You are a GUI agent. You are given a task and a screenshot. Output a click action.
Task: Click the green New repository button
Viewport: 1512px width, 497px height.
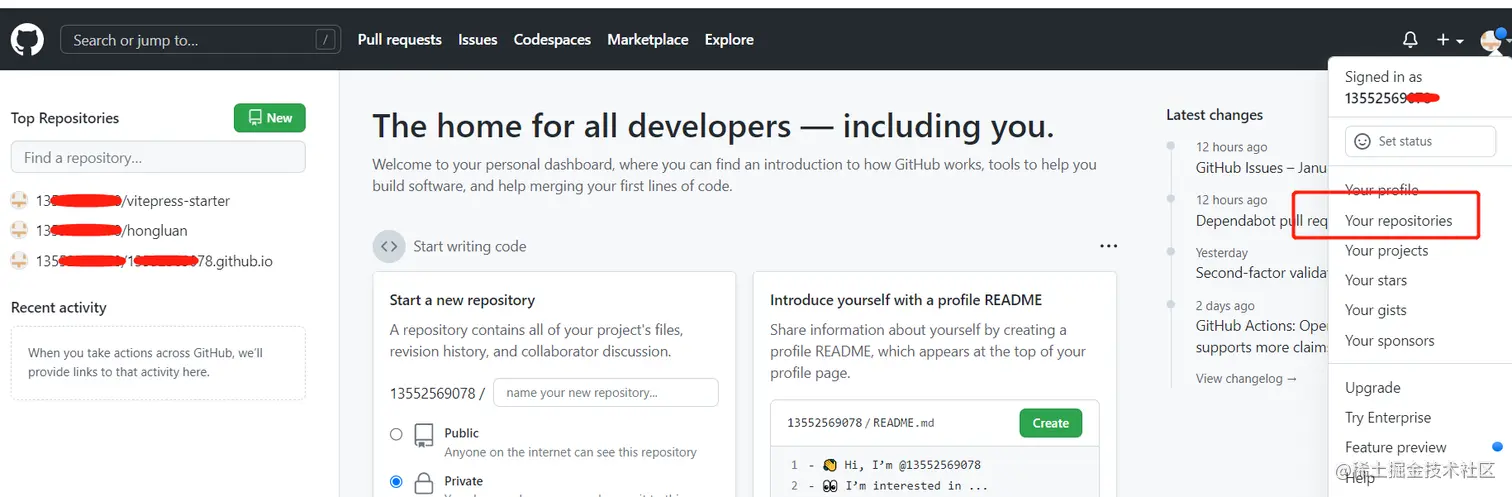click(x=270, y=118)
